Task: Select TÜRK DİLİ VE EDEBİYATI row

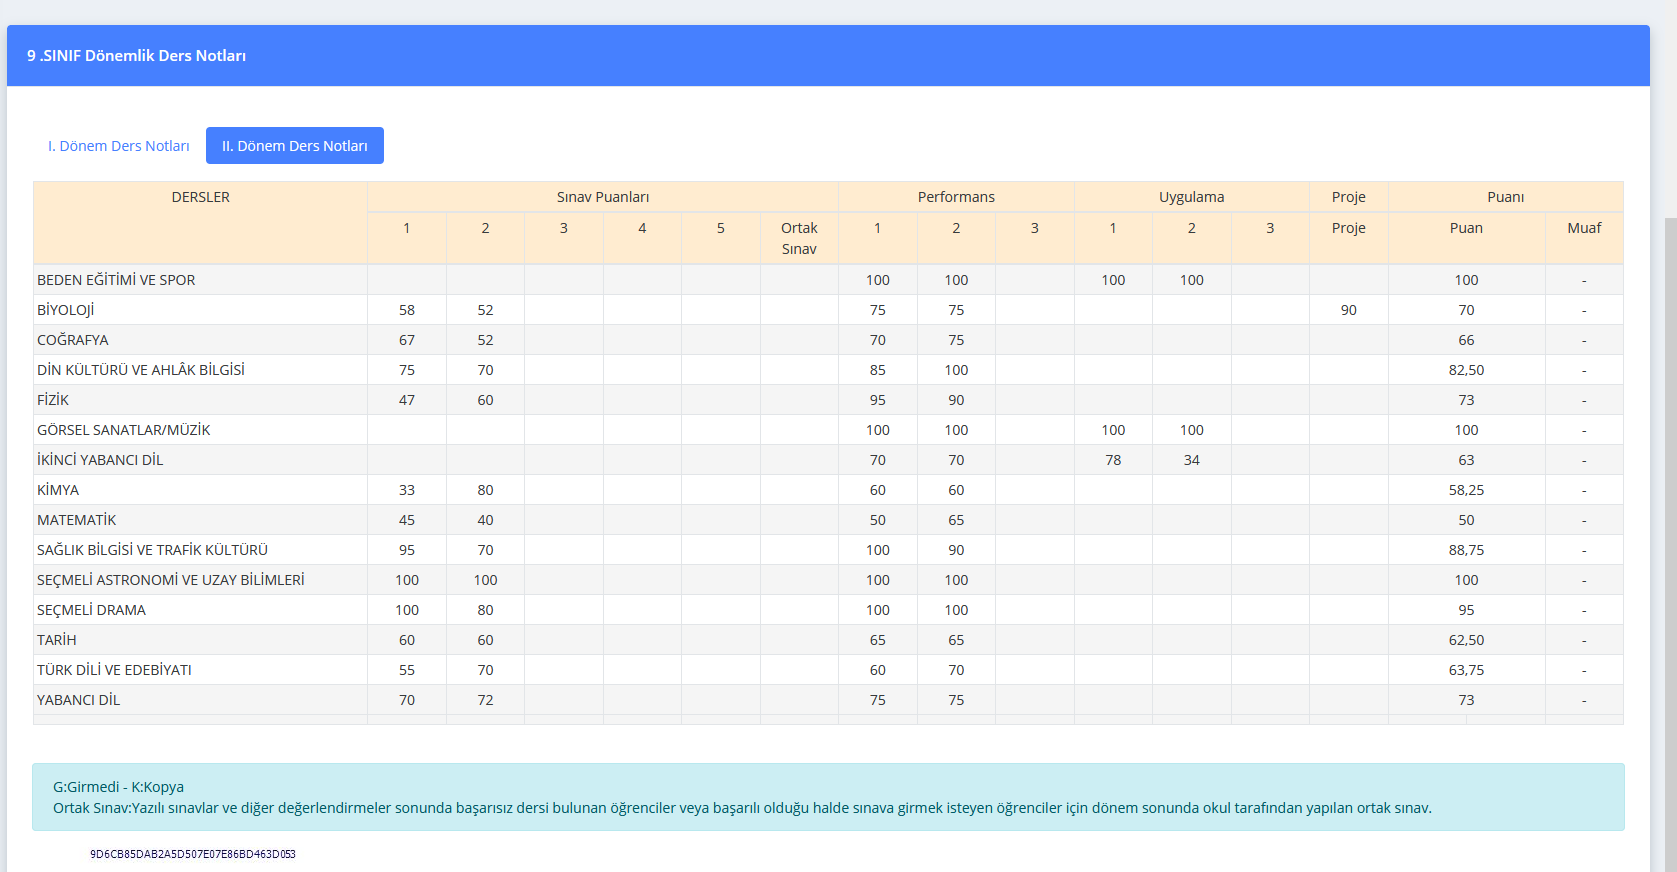Action: point(828,670)
